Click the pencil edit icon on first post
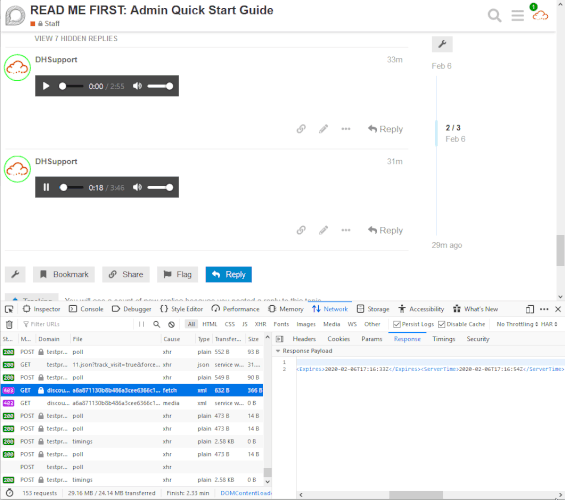The width and height of the screenshot is (565, 500). (324, 129)
